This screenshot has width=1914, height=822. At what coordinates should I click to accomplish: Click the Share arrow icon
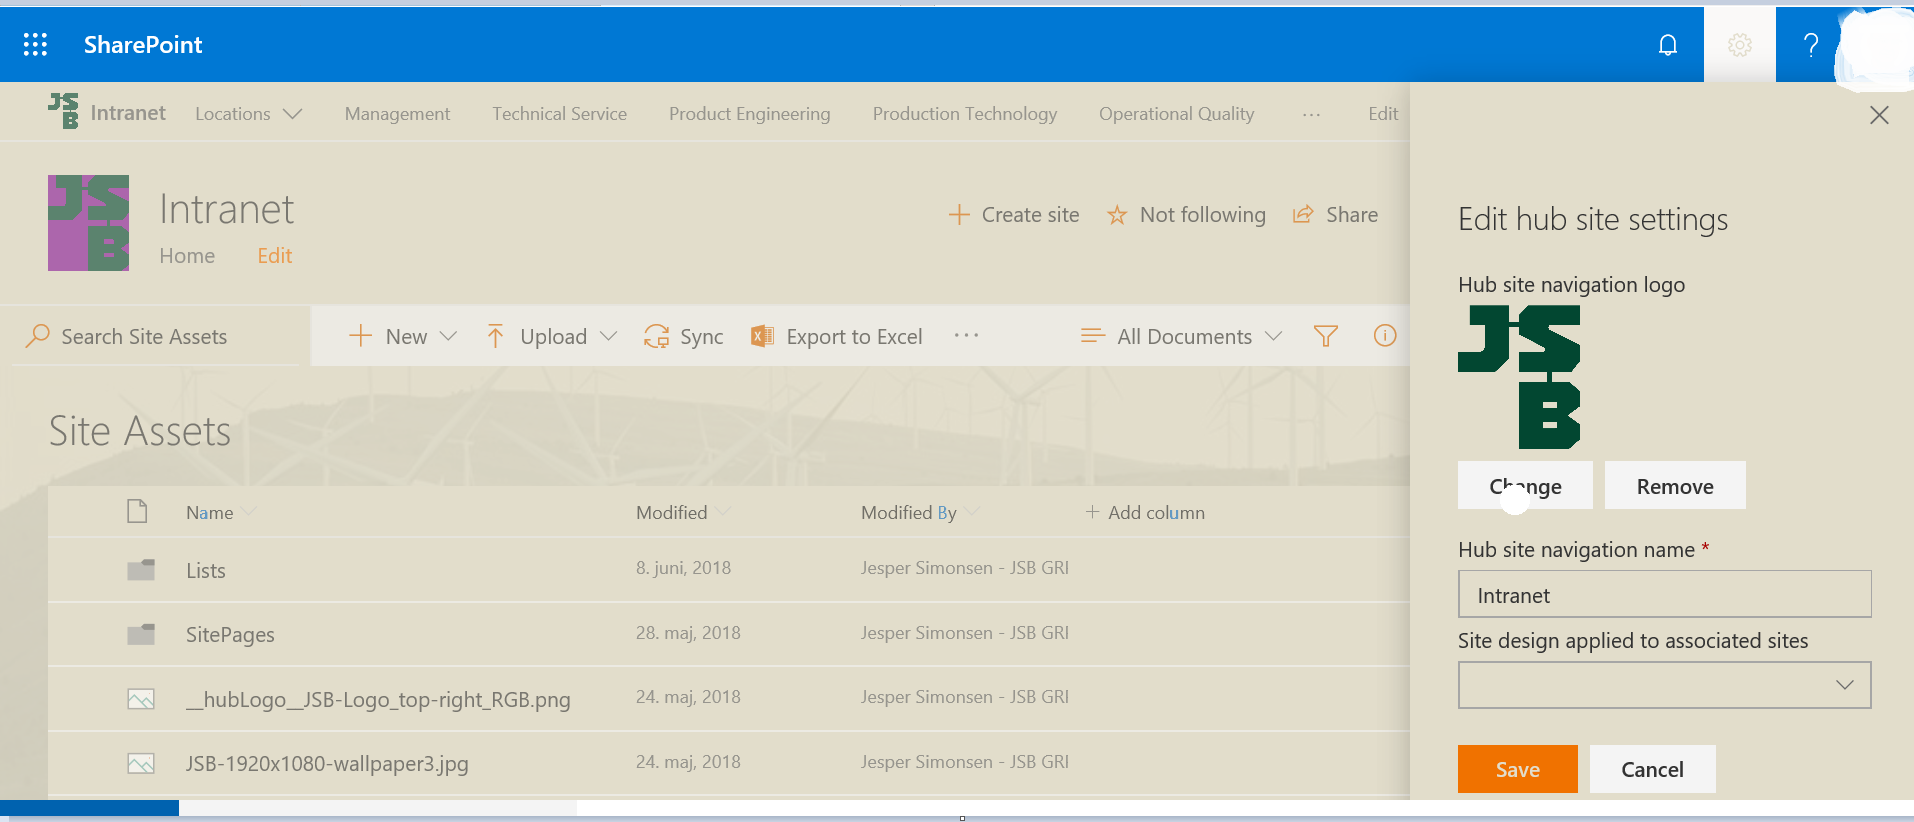1303,215
